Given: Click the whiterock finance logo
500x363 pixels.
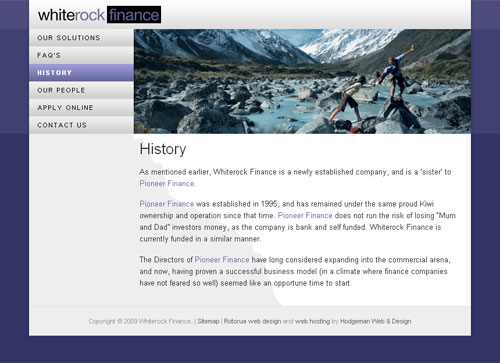Looking at the screenshot, I should click(x=99, y=15).
